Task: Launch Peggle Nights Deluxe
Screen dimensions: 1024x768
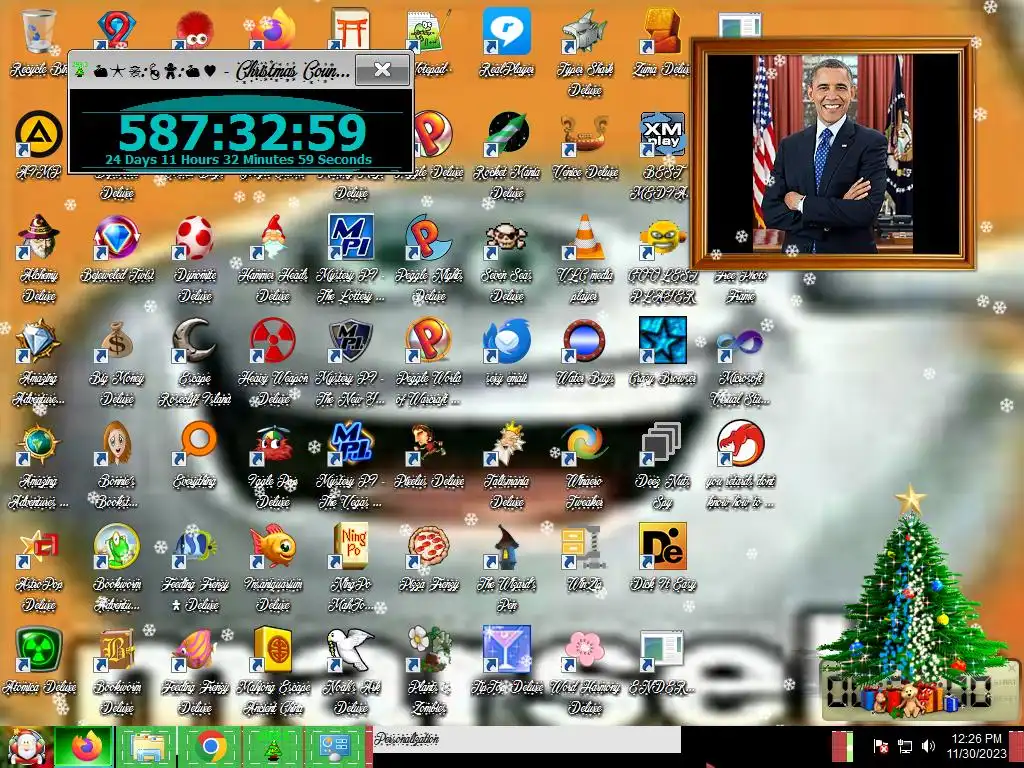Action: [x=428, y=237]
